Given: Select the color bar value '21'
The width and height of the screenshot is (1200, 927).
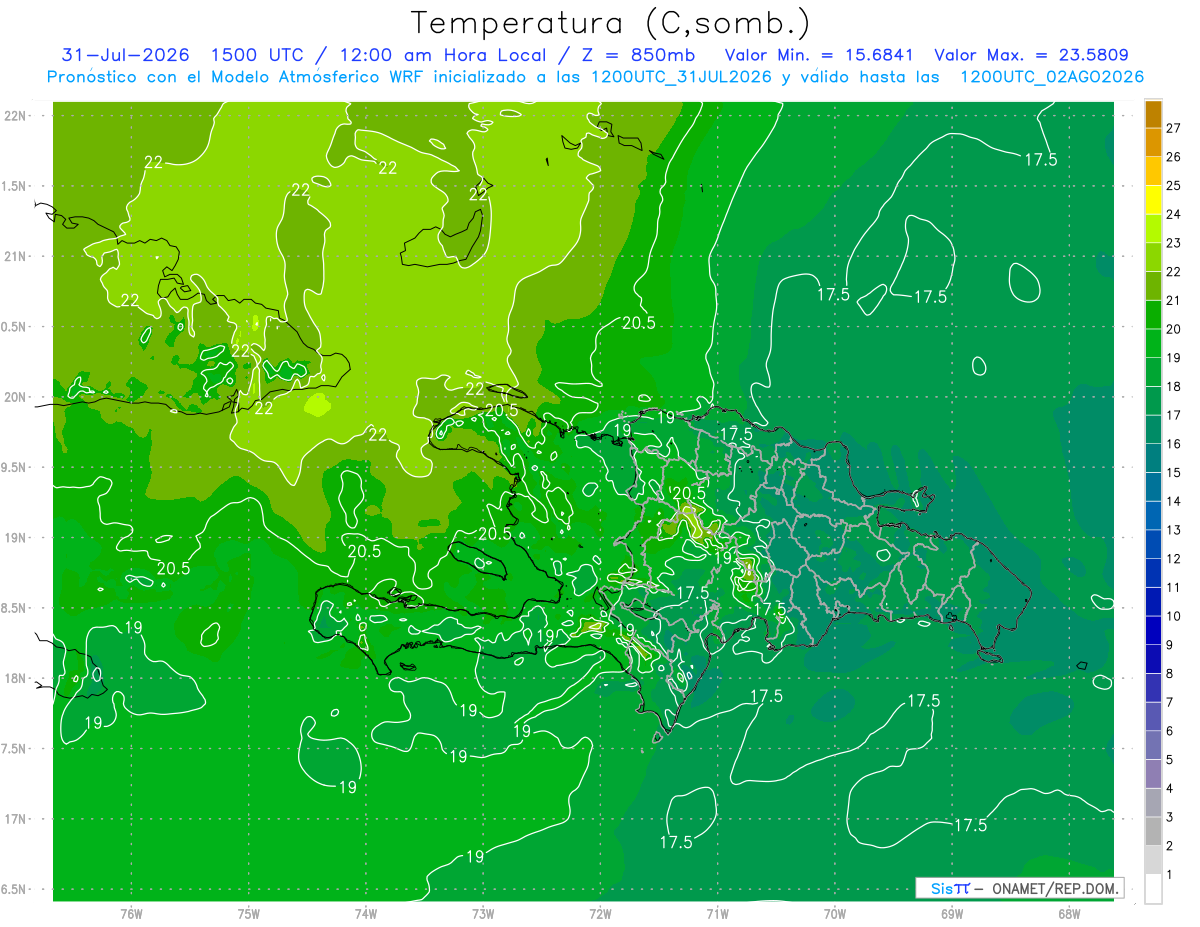Looking at the screenshot, I should (x=1174, y=301).
